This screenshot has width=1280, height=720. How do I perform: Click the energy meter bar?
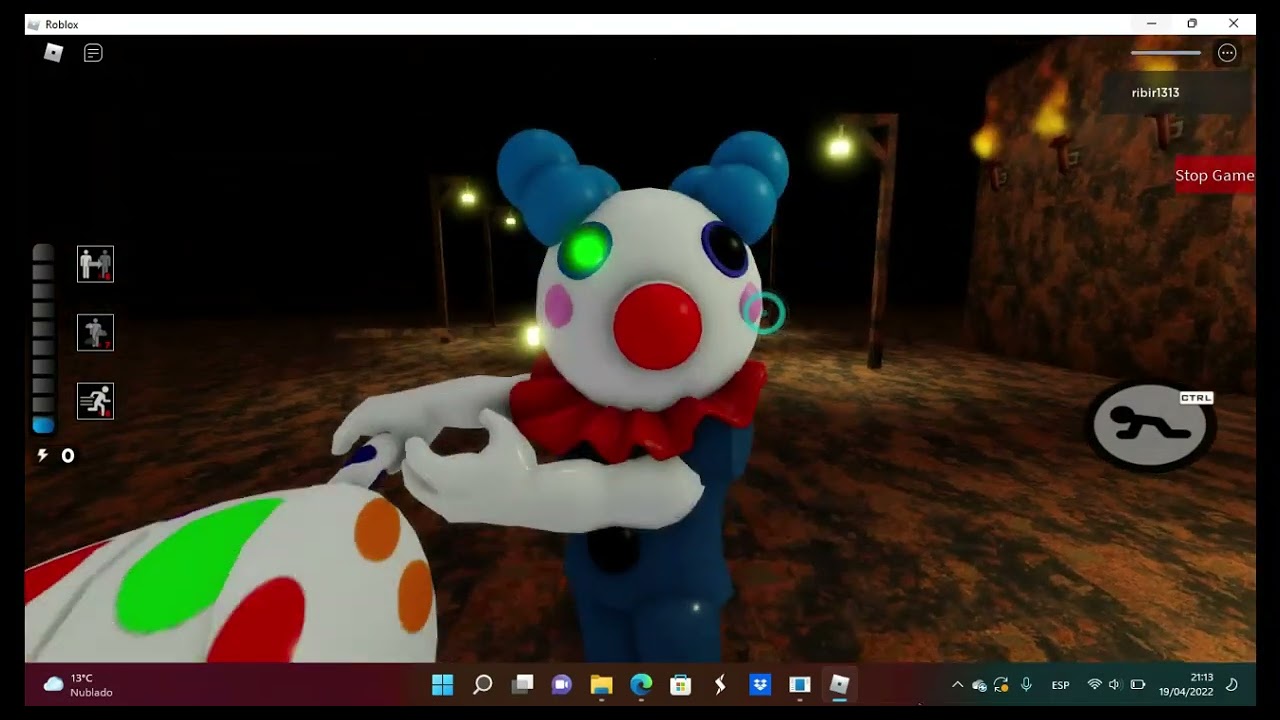pos(43,339)
